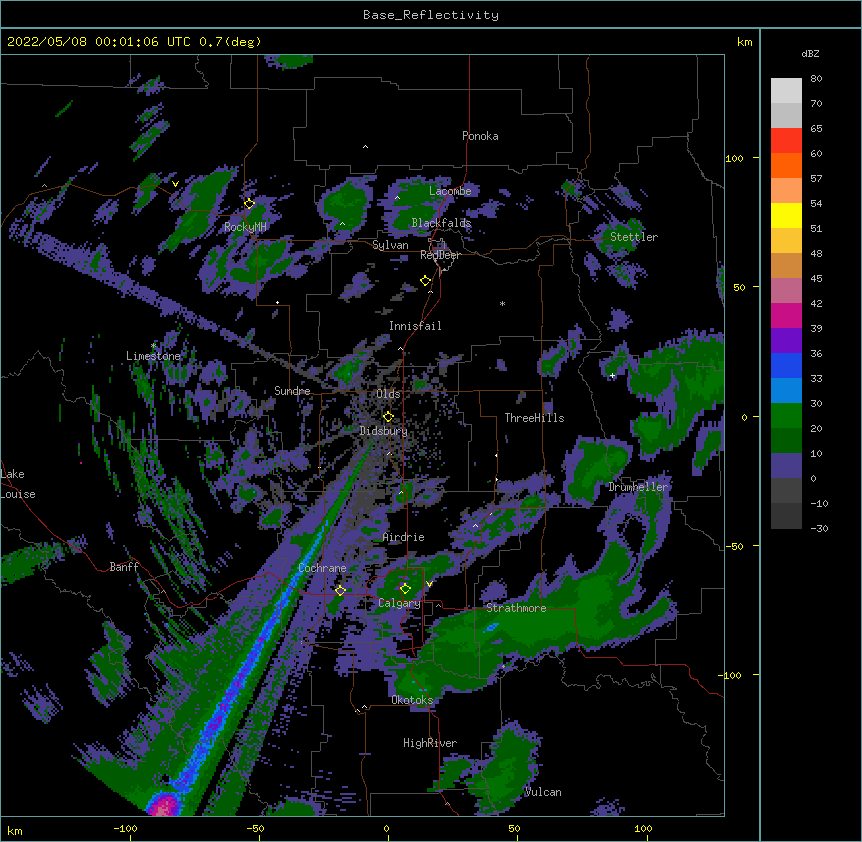The image size is (862, 842).
Task: Click the Airdrie city label
Action: 404,537
